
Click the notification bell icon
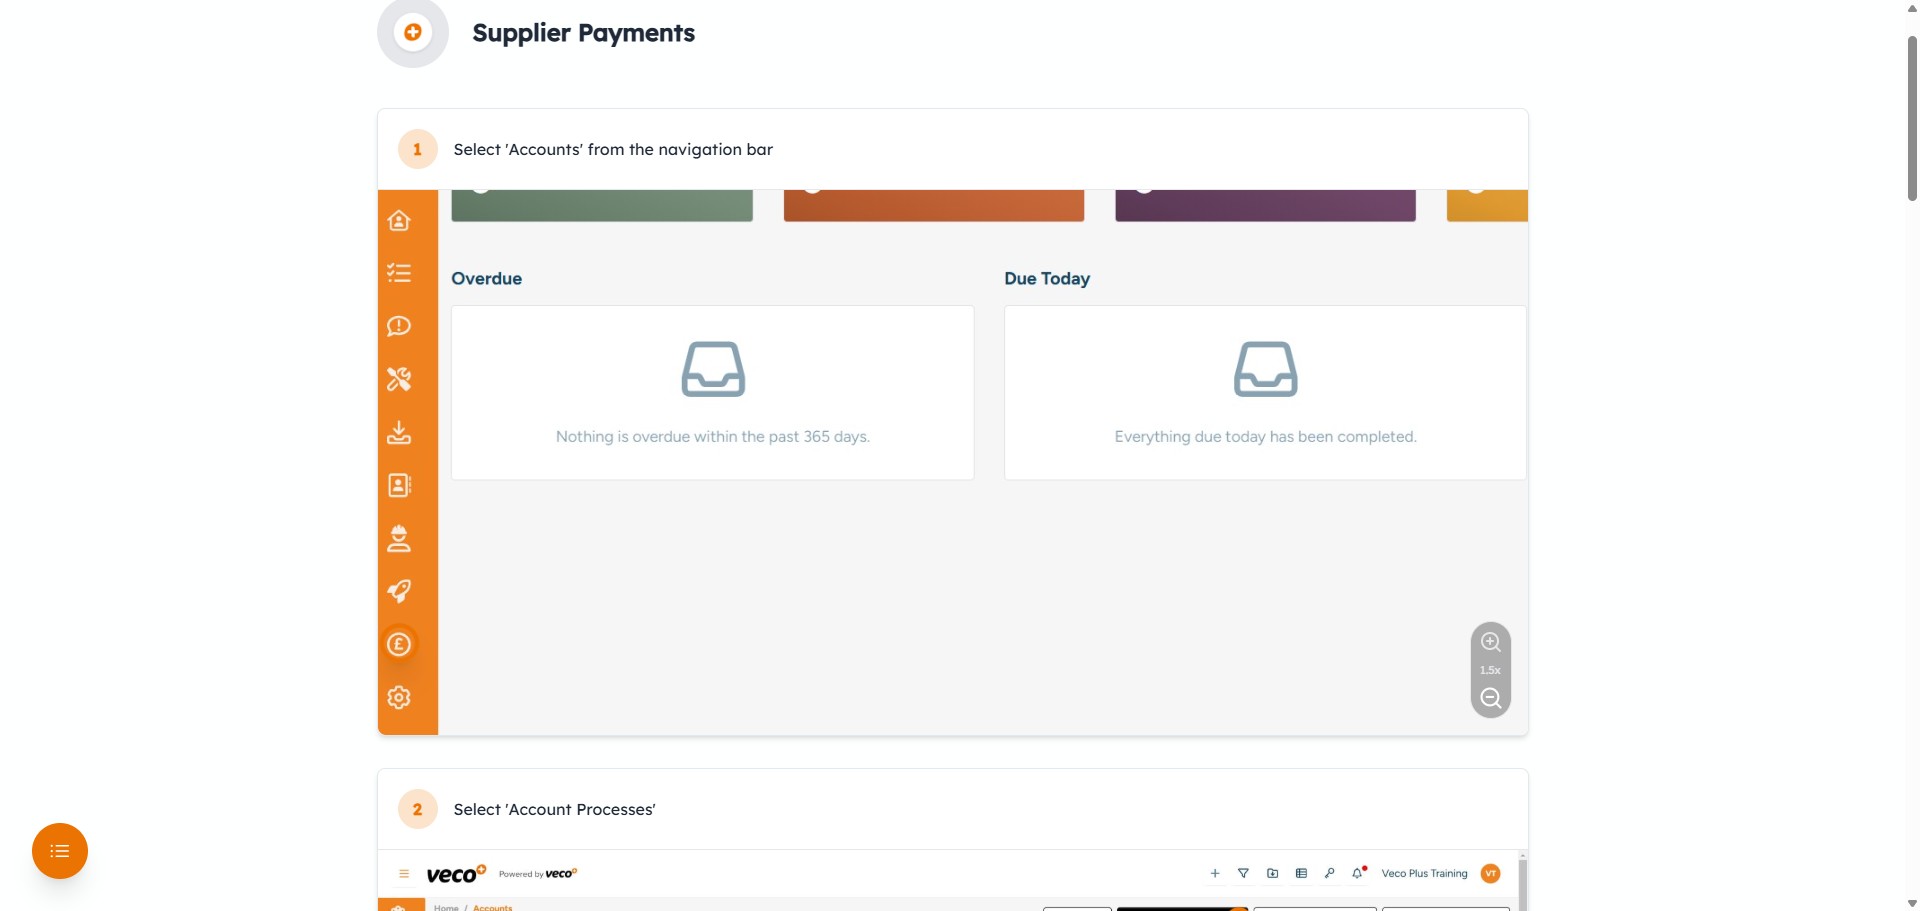click(1357, 873)
